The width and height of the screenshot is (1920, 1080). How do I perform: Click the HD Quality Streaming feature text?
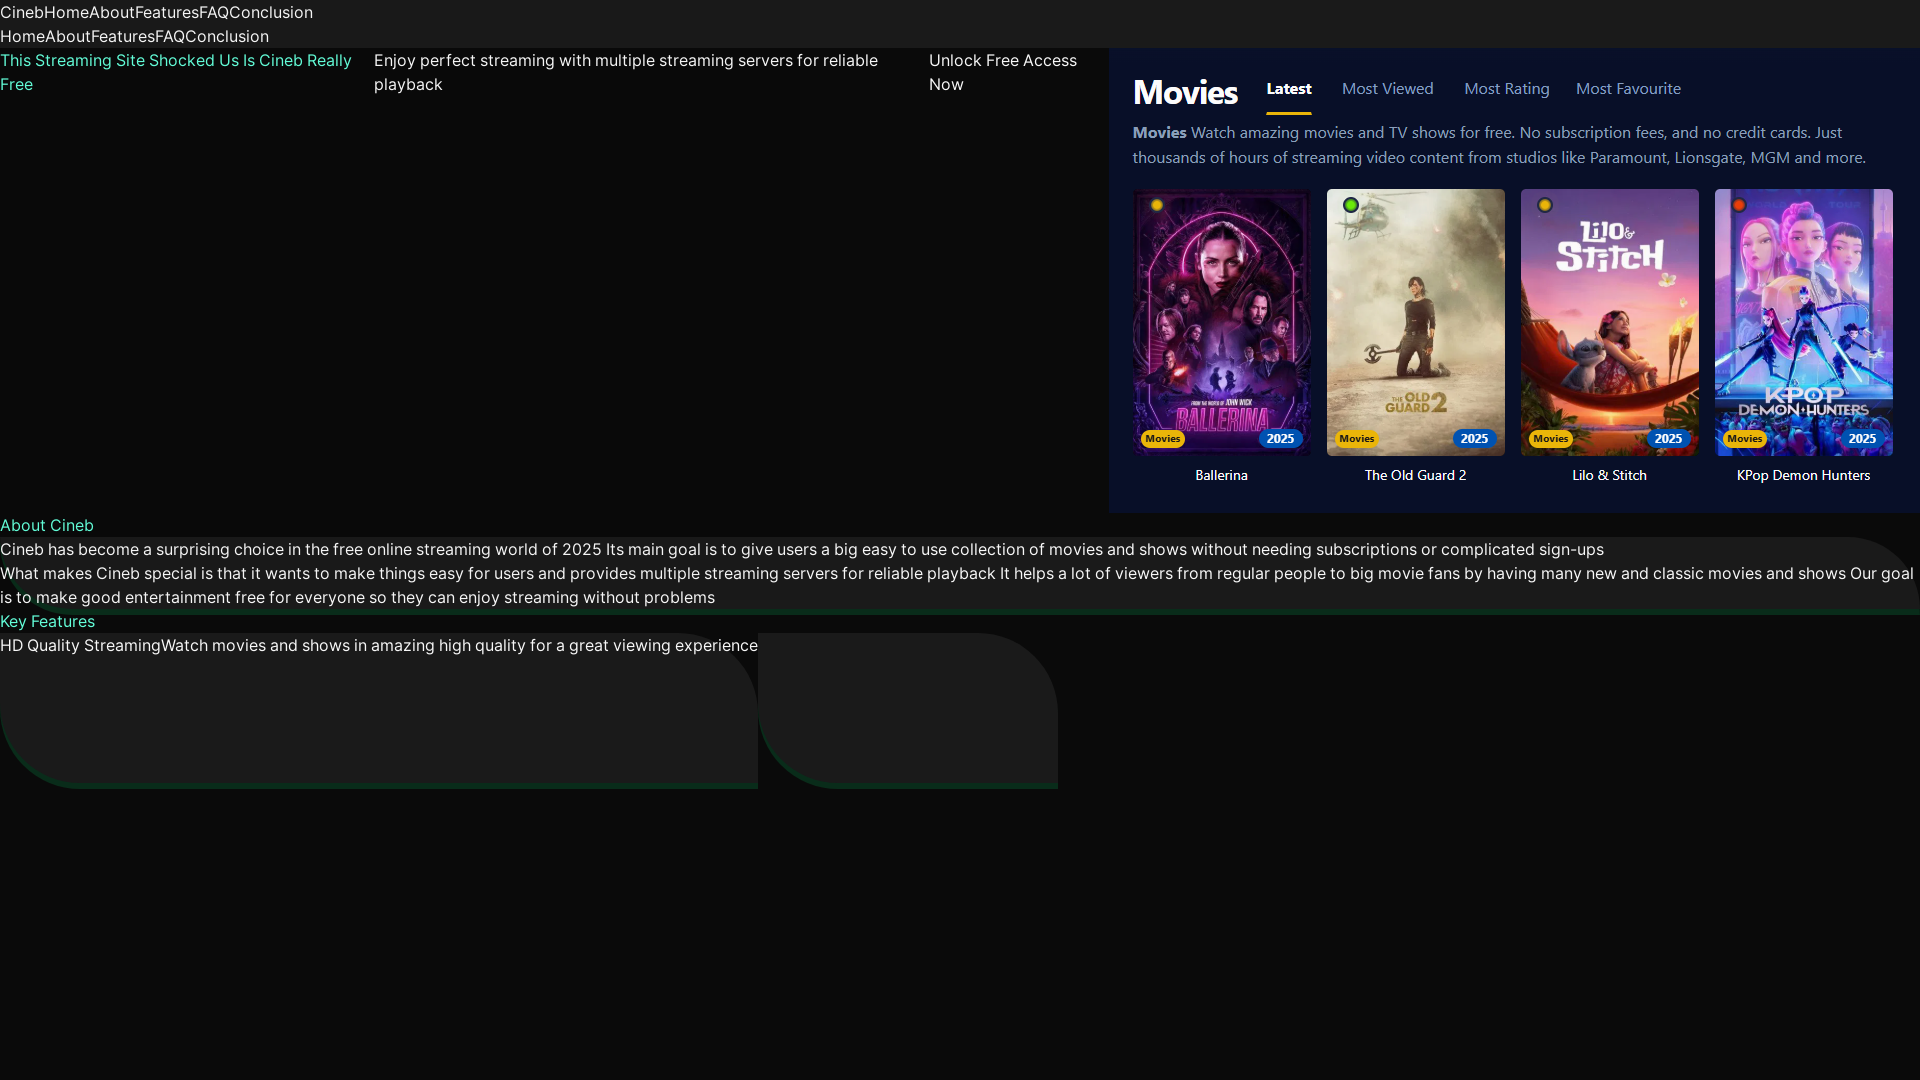(x=80, y=645)
